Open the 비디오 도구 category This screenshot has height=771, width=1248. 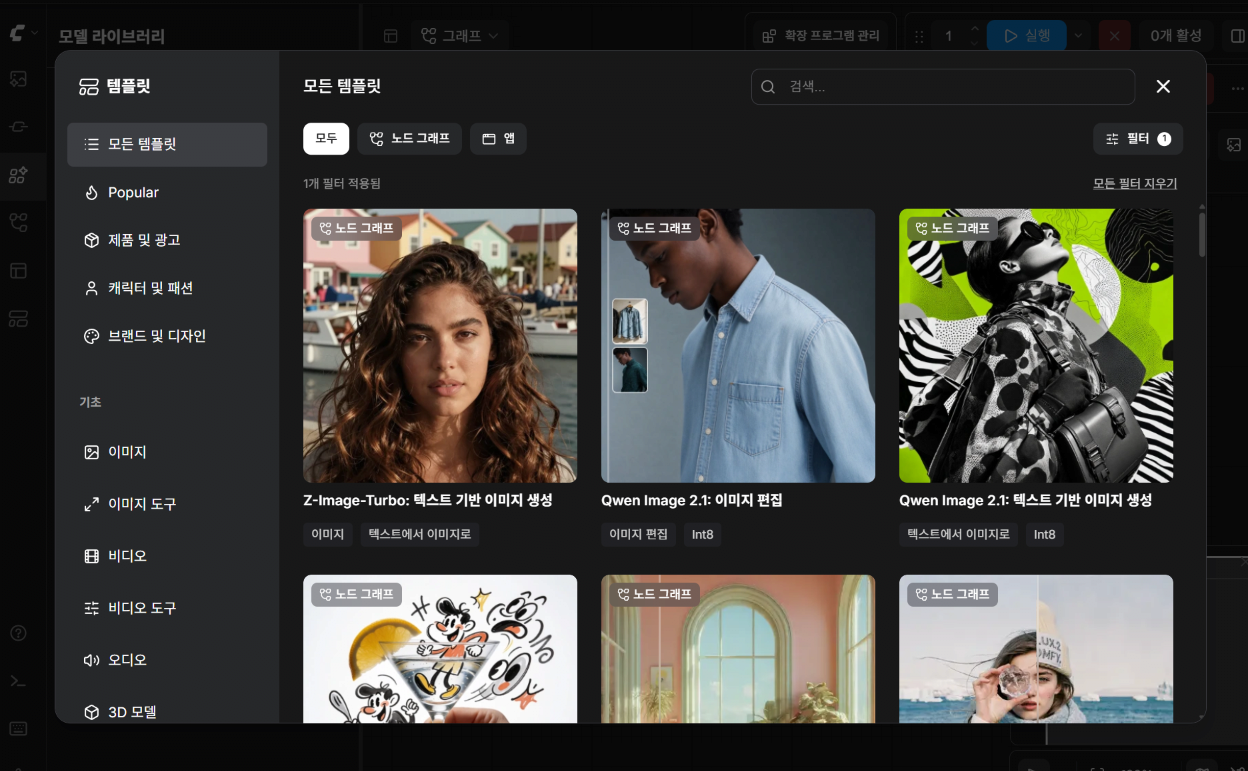167,608
